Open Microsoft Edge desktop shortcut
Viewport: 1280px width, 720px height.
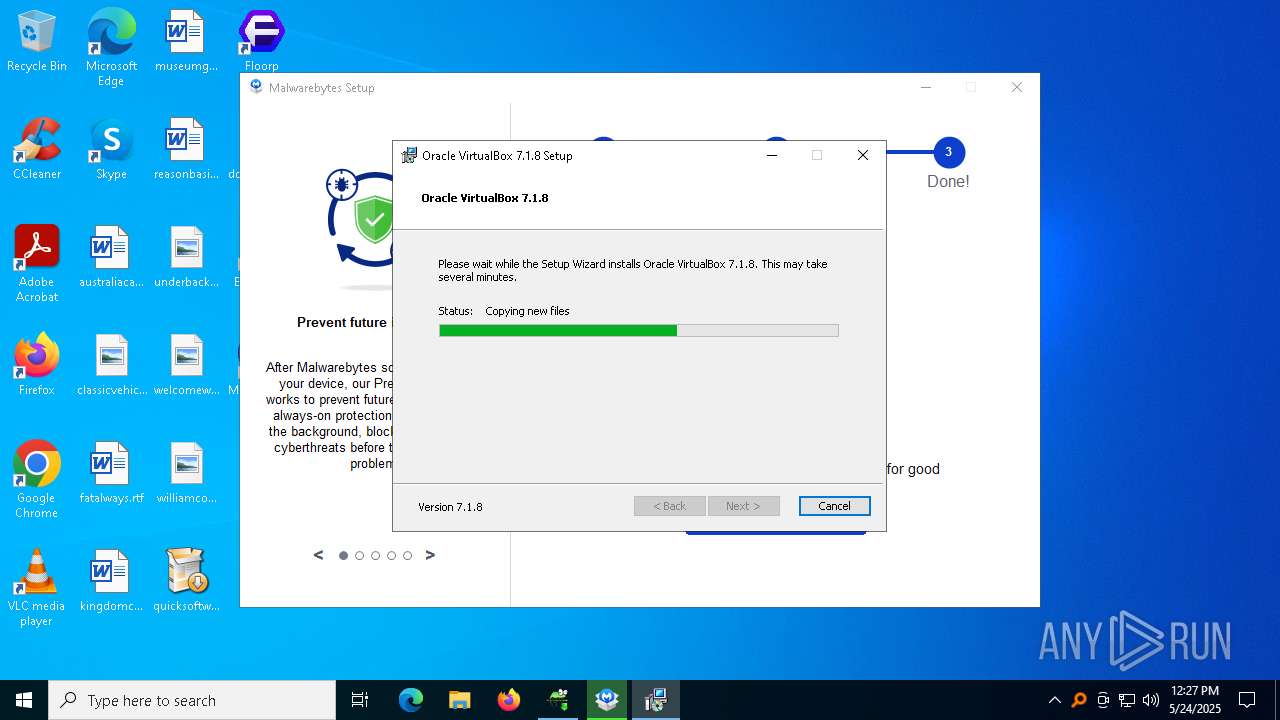[111, 48]
